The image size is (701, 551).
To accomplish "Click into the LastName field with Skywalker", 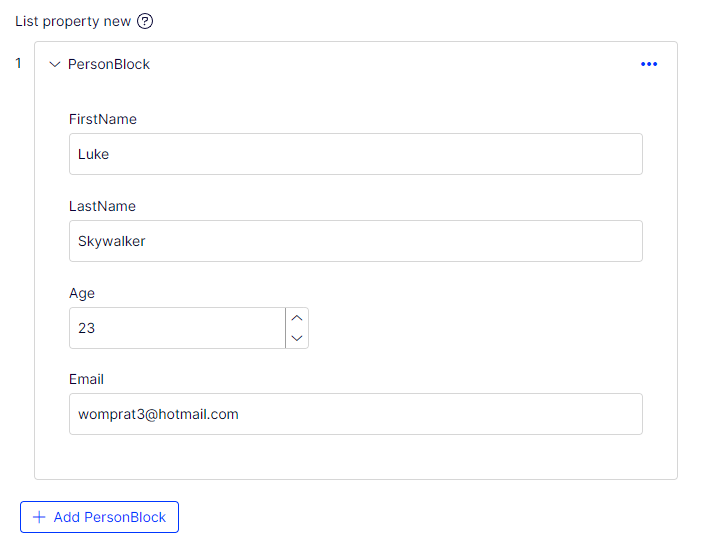I will [x=355, y=241].
